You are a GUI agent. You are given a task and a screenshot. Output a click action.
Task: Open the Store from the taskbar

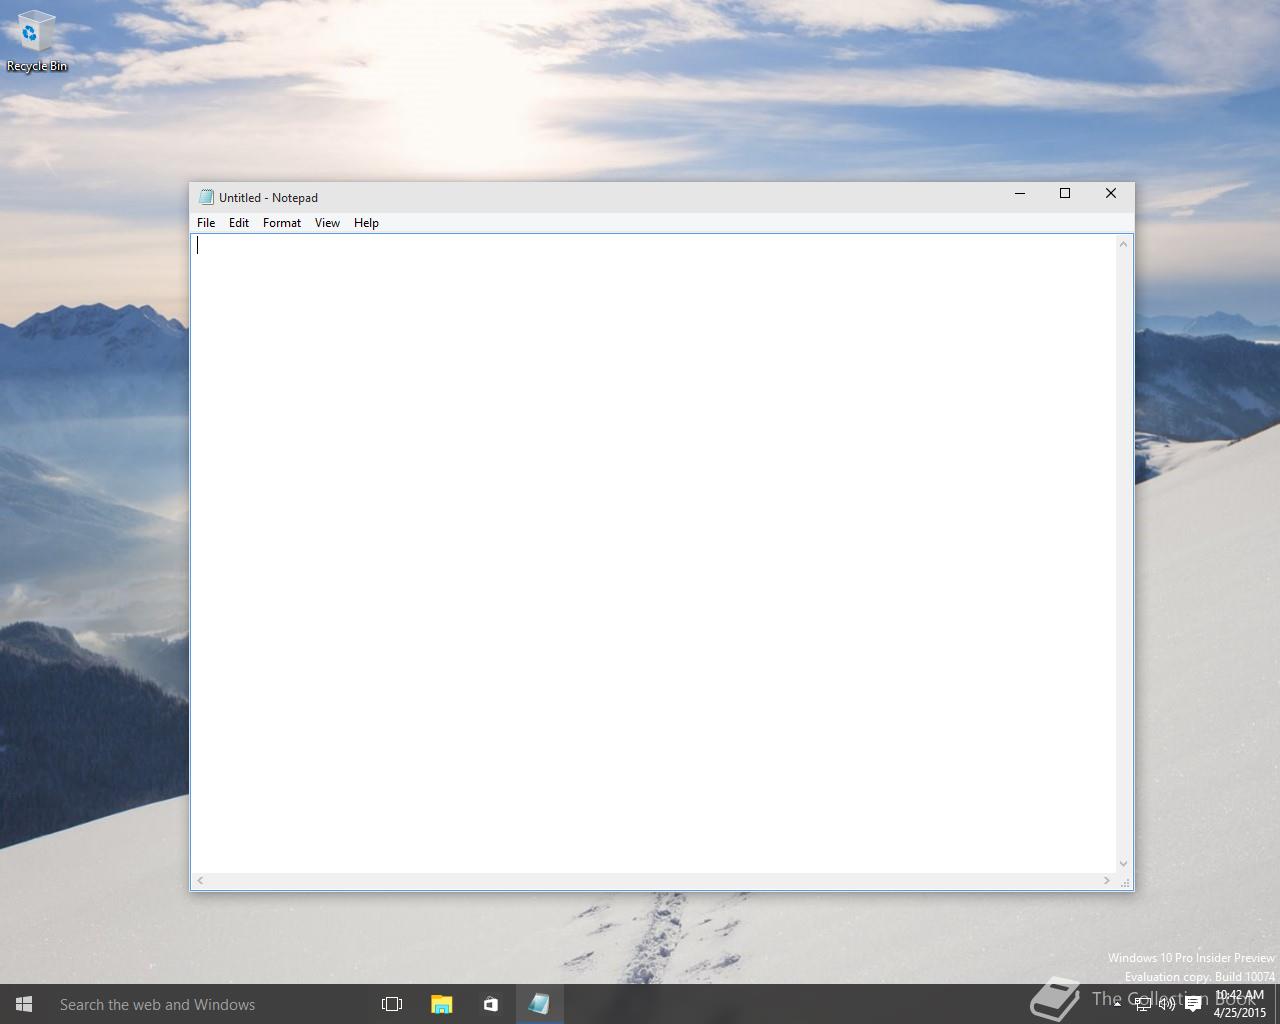click(x=490, y=1004)
